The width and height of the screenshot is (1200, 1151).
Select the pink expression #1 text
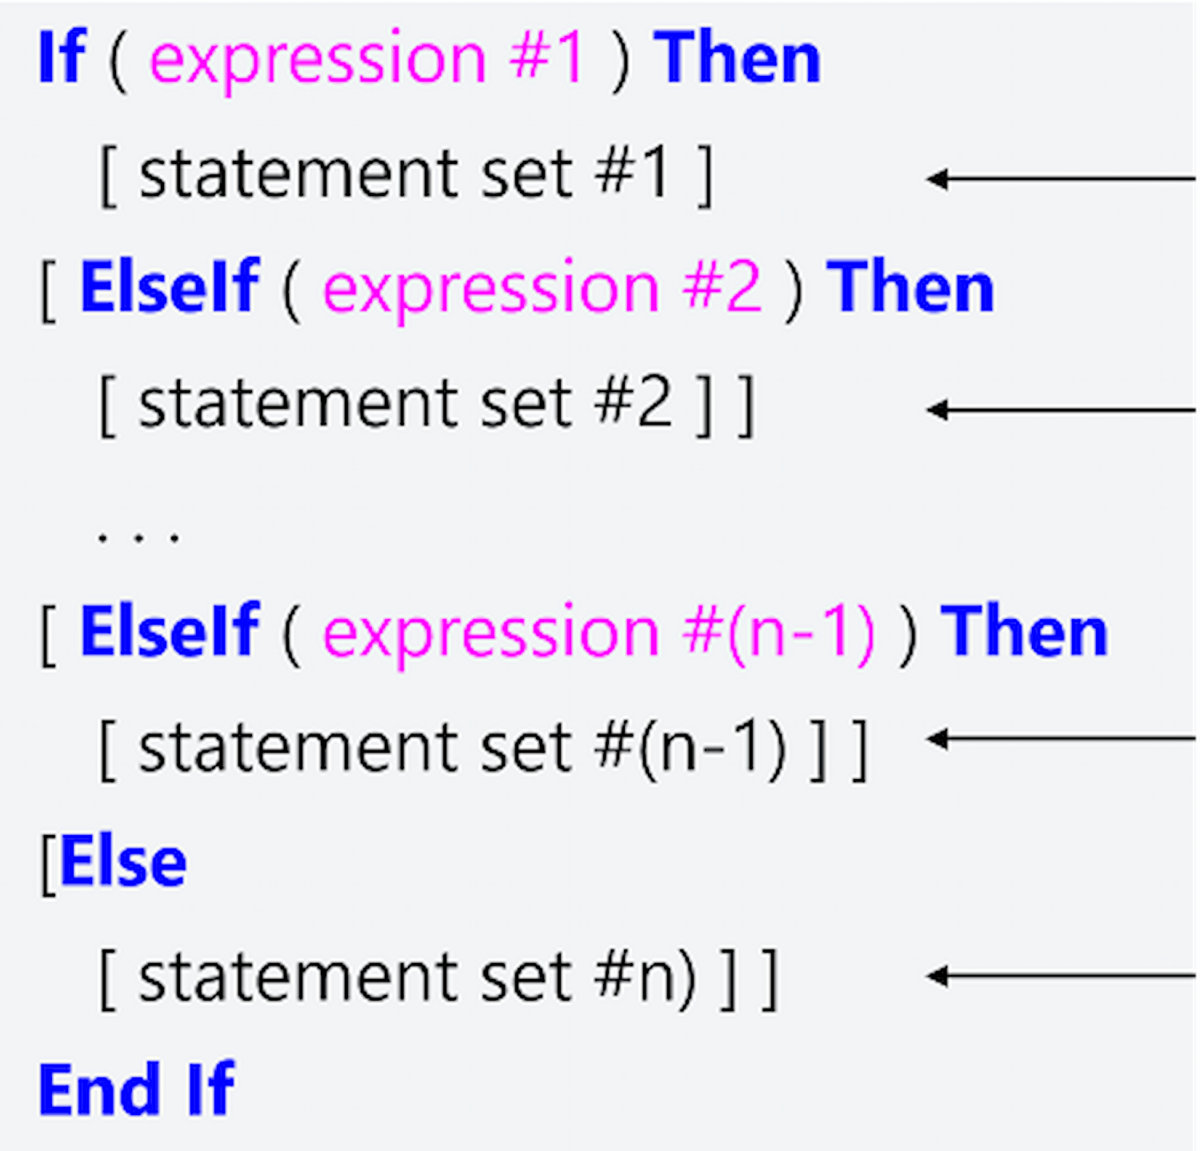(367, 58)
